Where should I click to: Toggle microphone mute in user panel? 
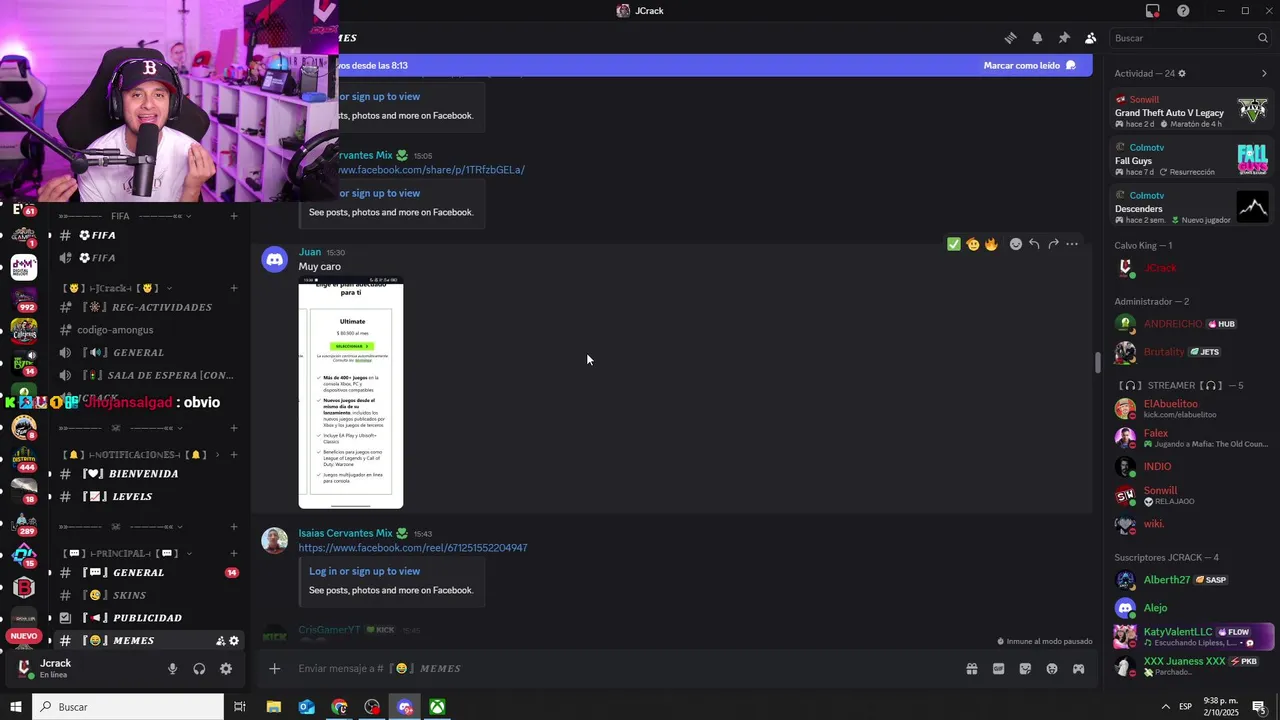pyautogui.click(x=172, y=669)
